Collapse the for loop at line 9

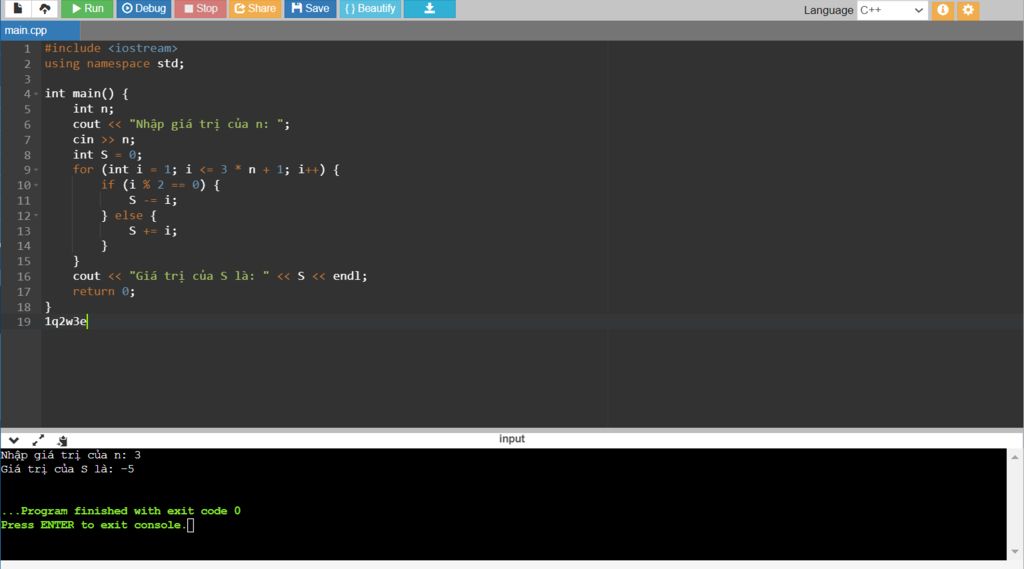point(36,170)
